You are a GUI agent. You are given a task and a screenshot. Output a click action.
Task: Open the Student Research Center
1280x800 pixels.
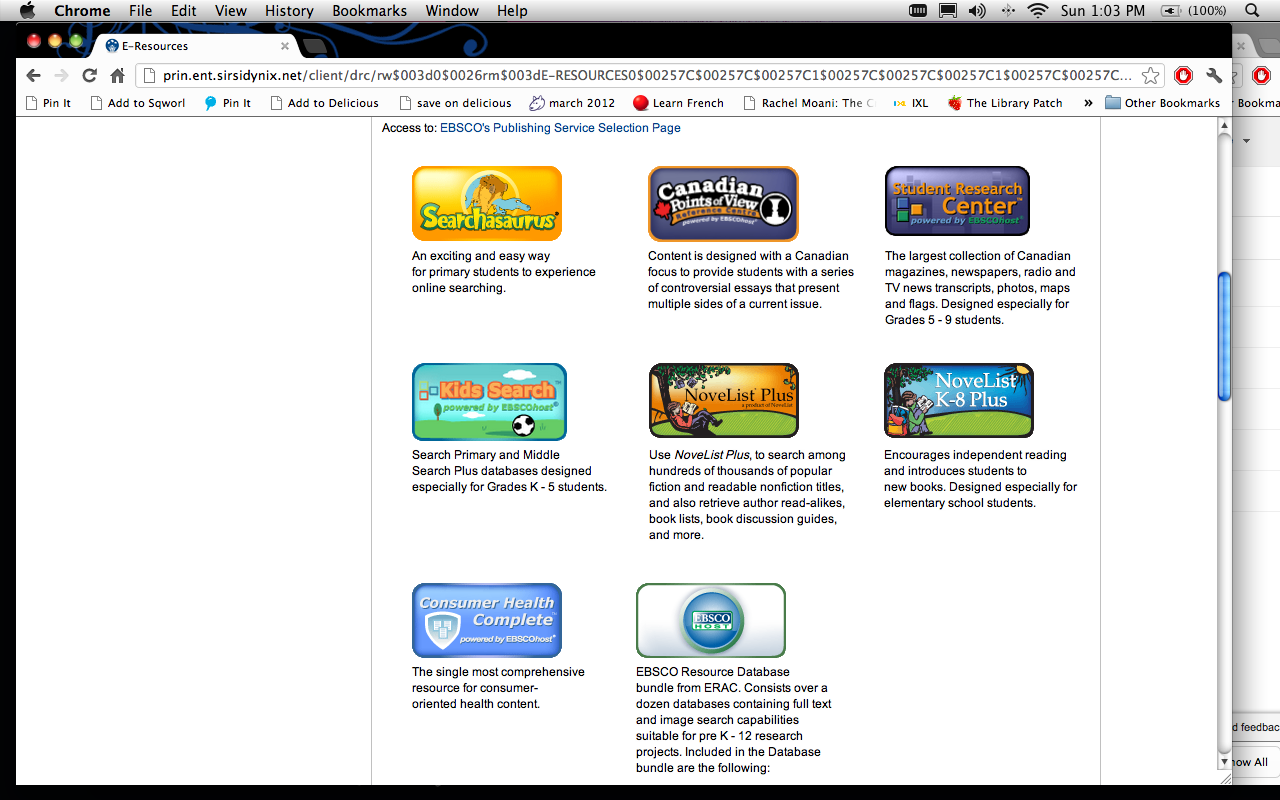pyautogui.click(x=956, y=201)
